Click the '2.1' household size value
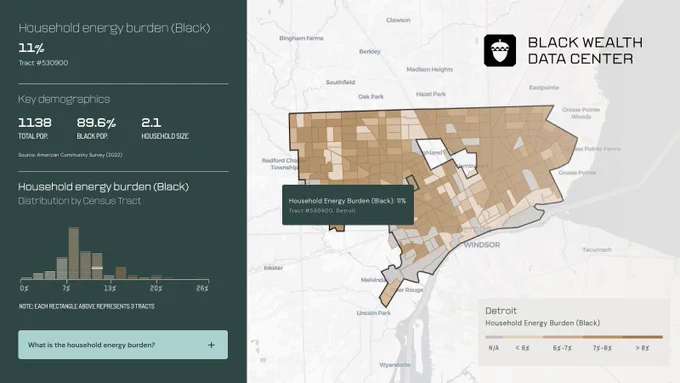The width and height of the screenshot is (680, 383). [x=151, y=123]
